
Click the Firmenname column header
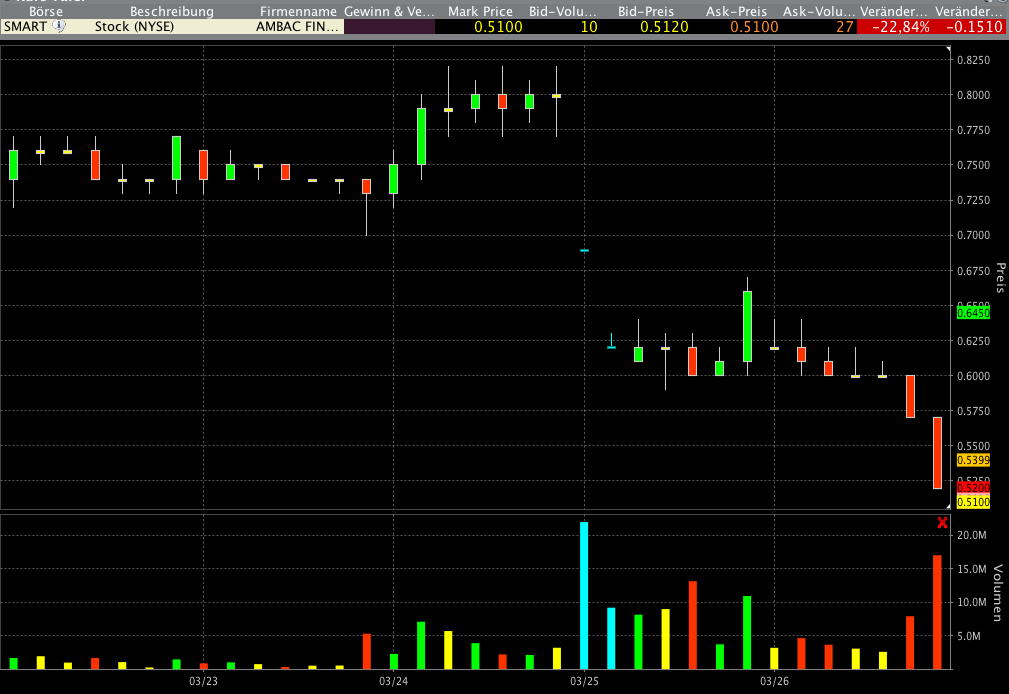298,12
